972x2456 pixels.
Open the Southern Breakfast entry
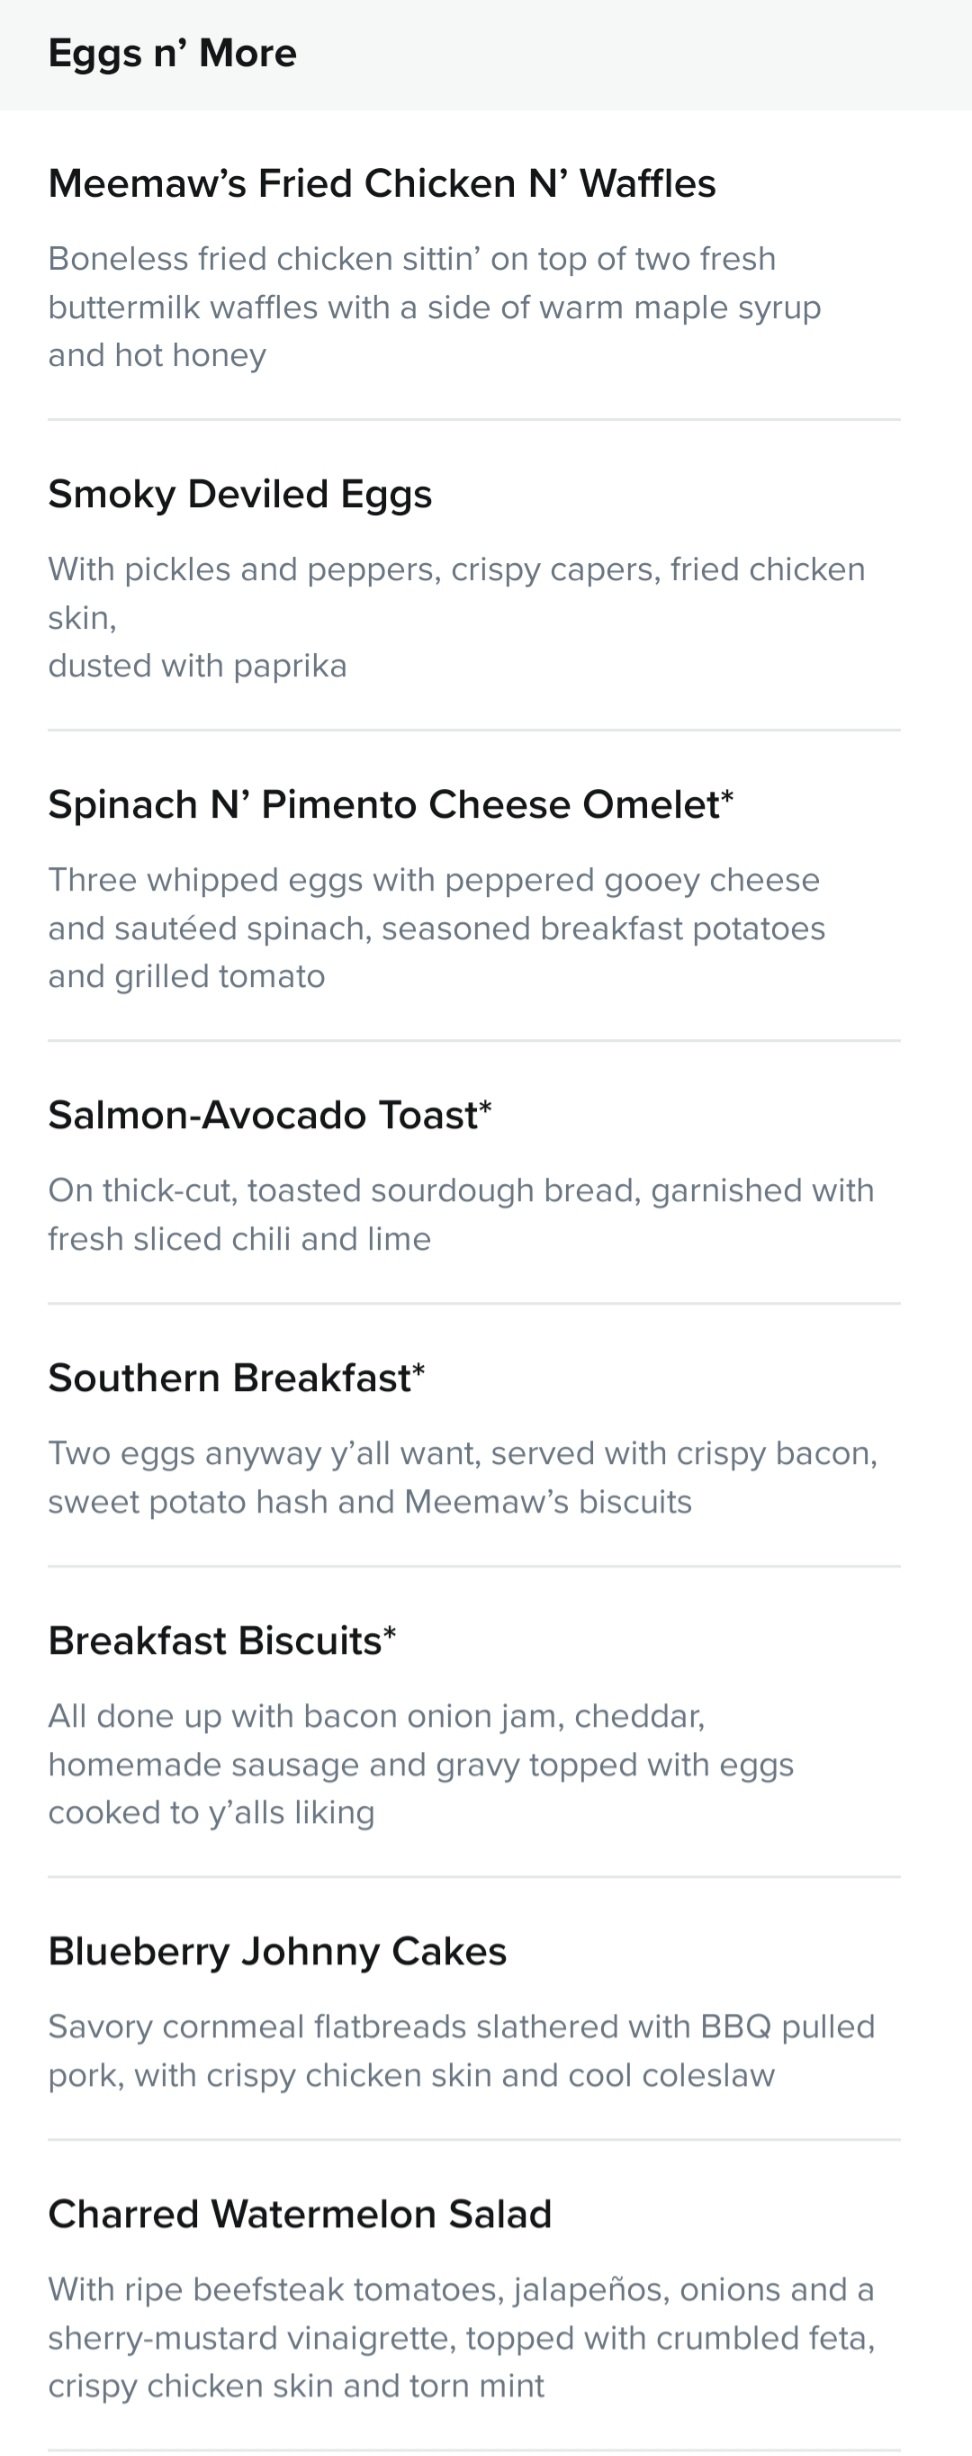click(237, 1378)
